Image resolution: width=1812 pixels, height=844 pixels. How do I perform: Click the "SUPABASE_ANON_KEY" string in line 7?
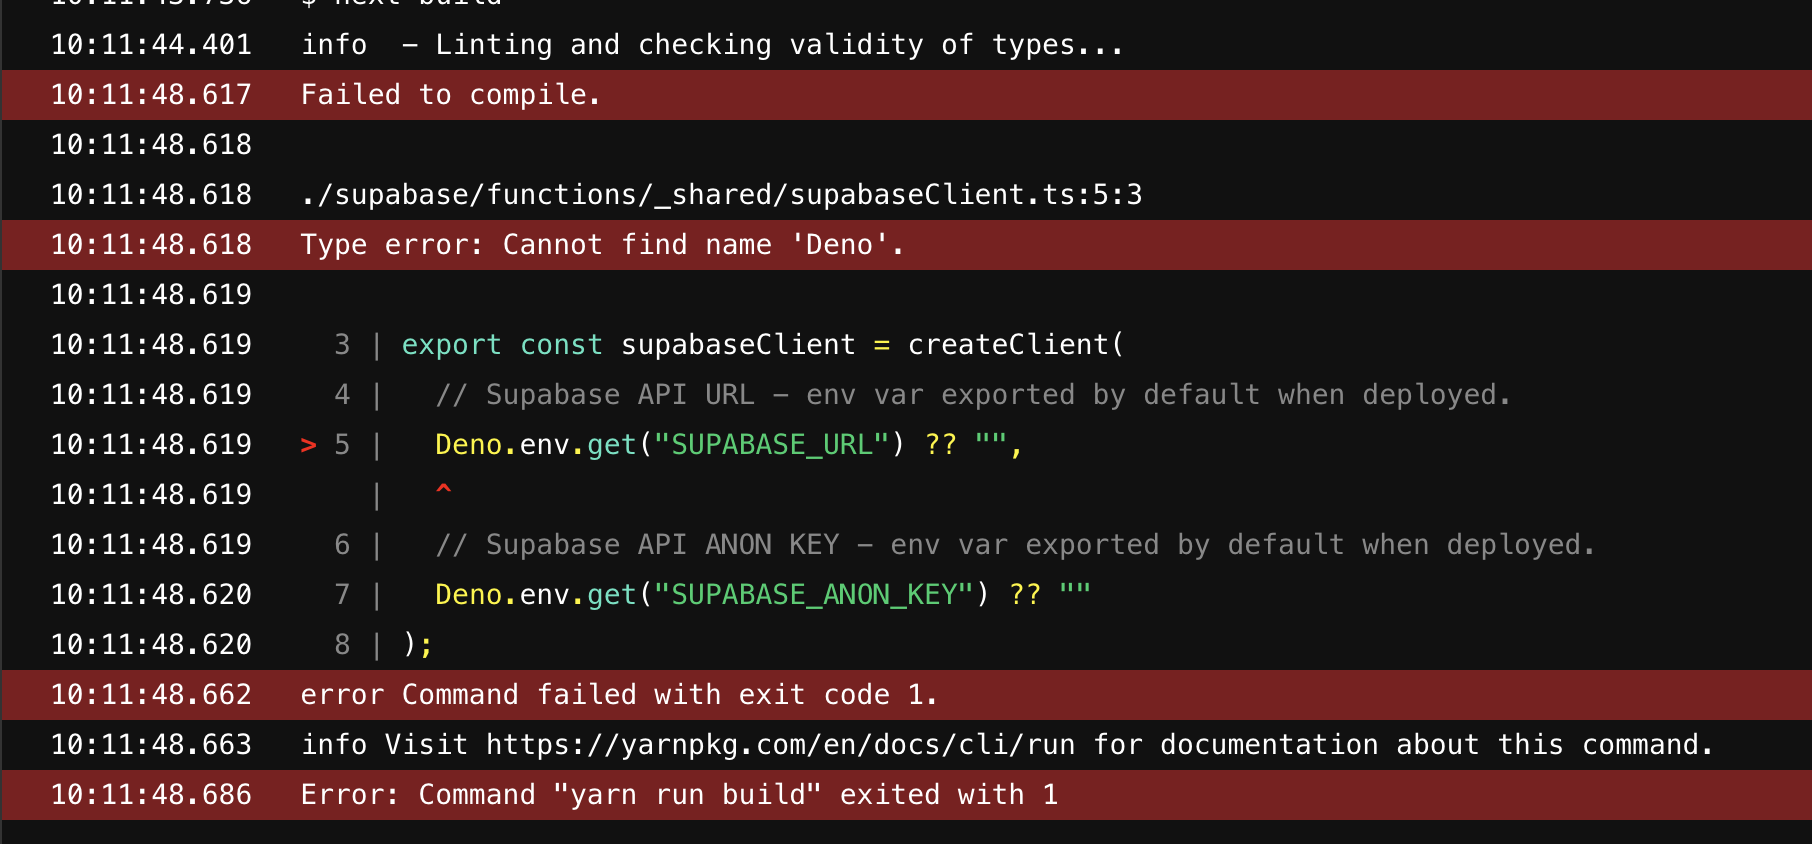[813, 595]
